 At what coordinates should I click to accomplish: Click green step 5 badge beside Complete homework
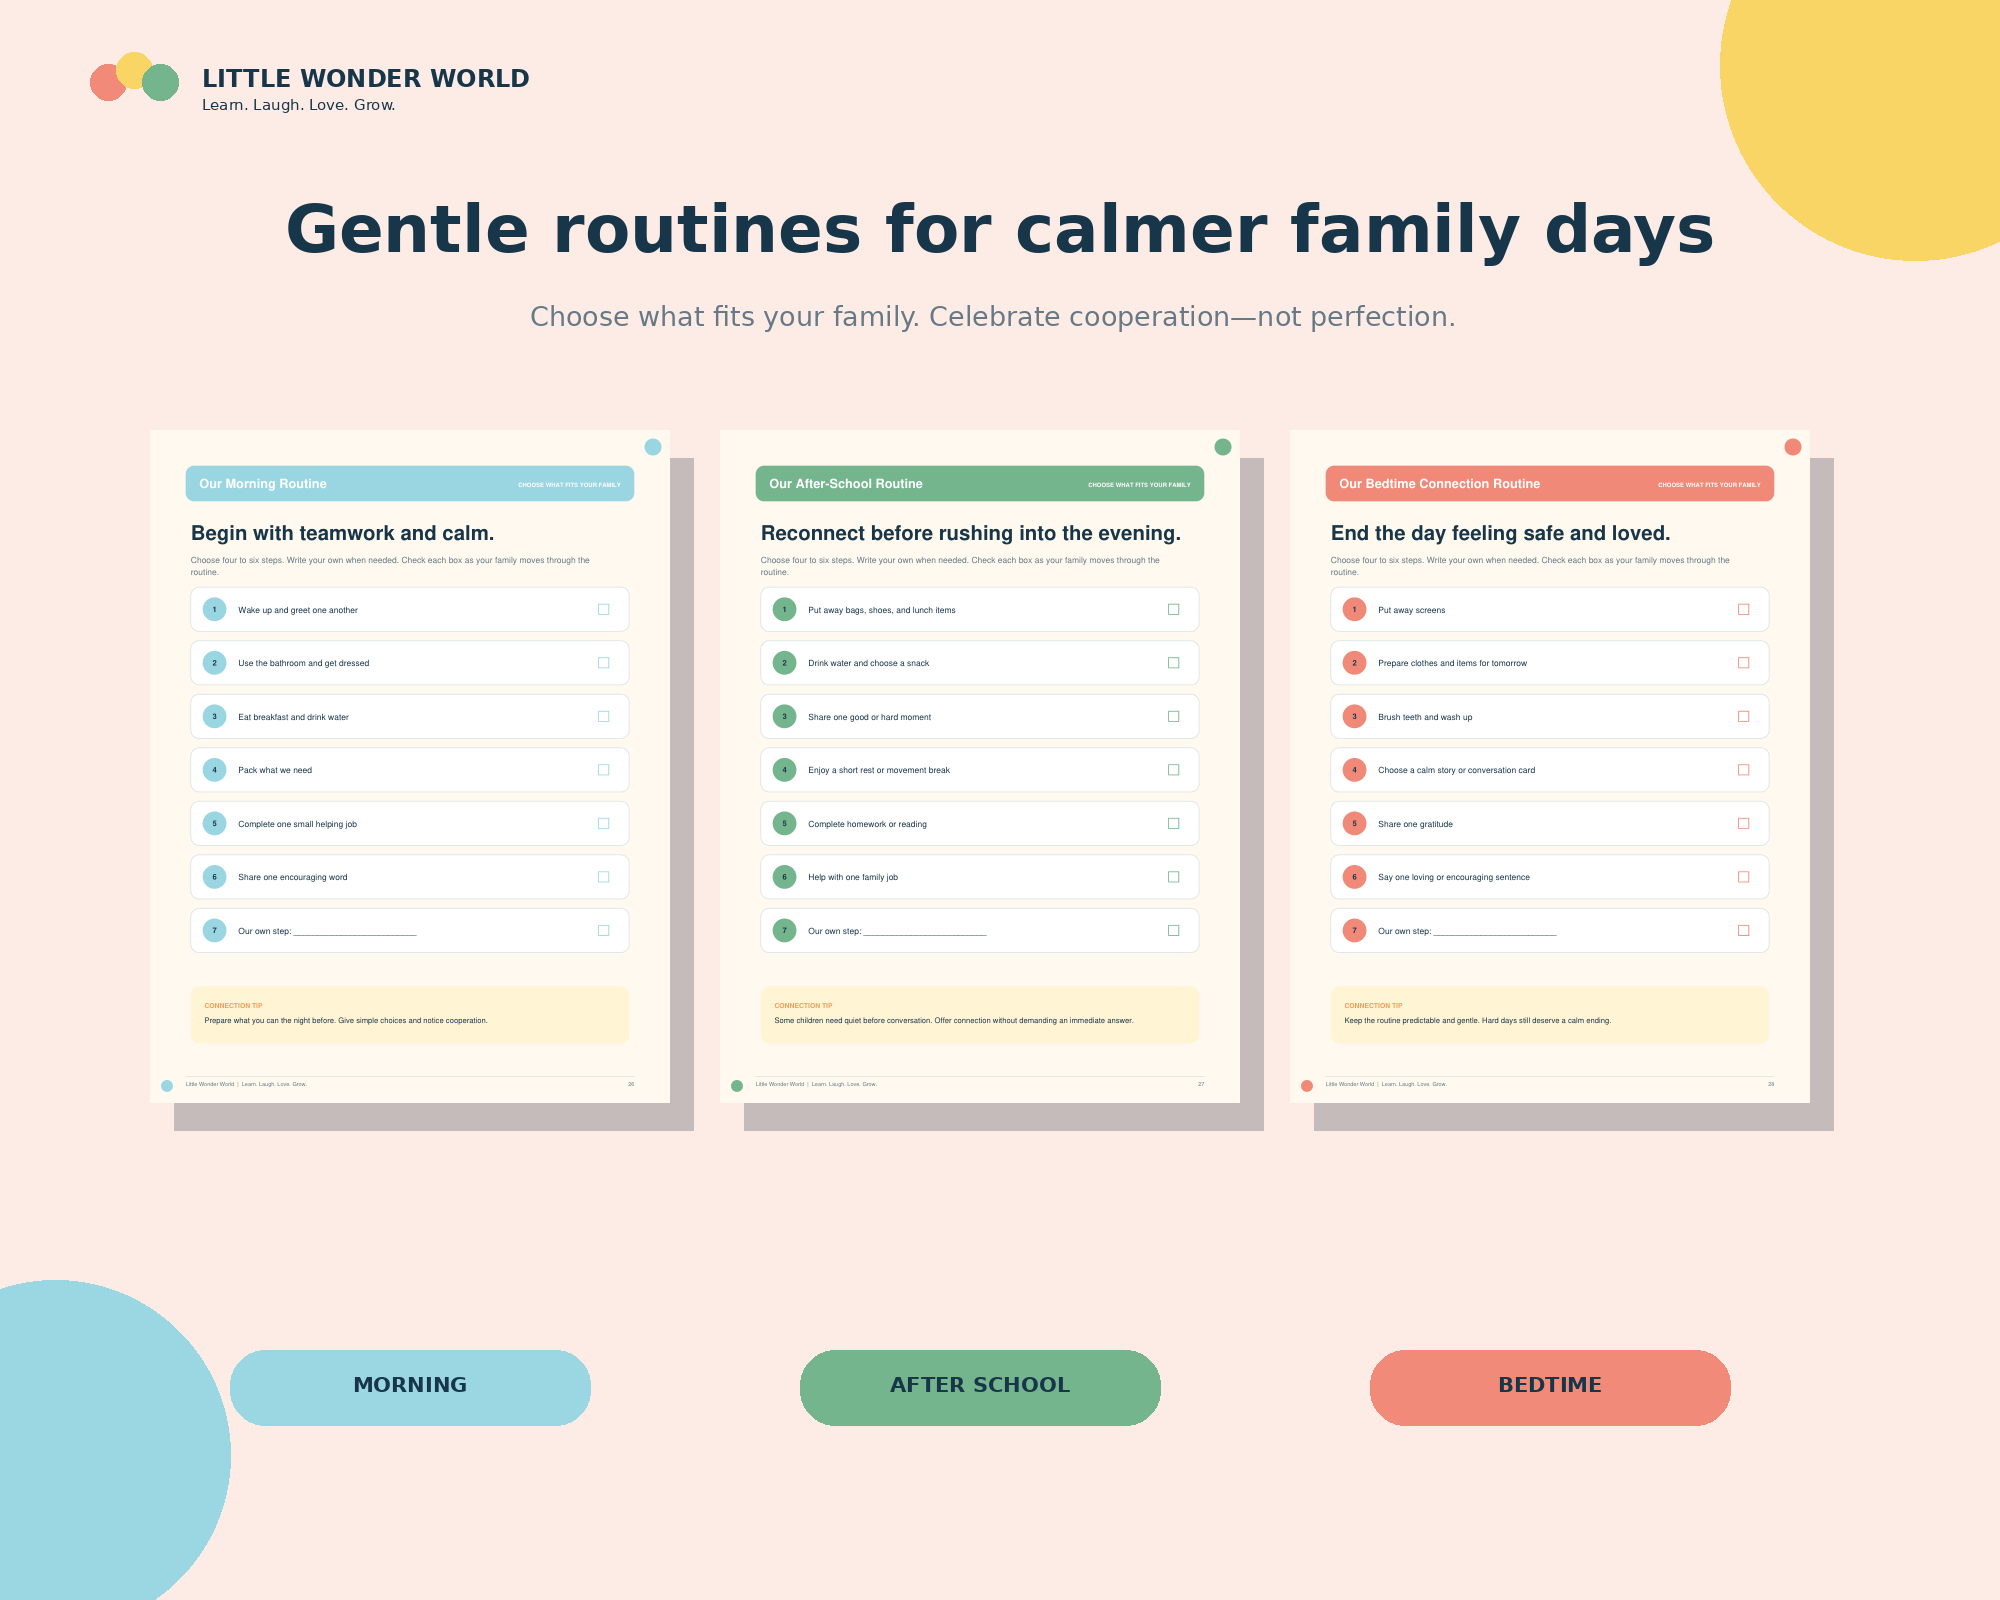click(784, 823)
